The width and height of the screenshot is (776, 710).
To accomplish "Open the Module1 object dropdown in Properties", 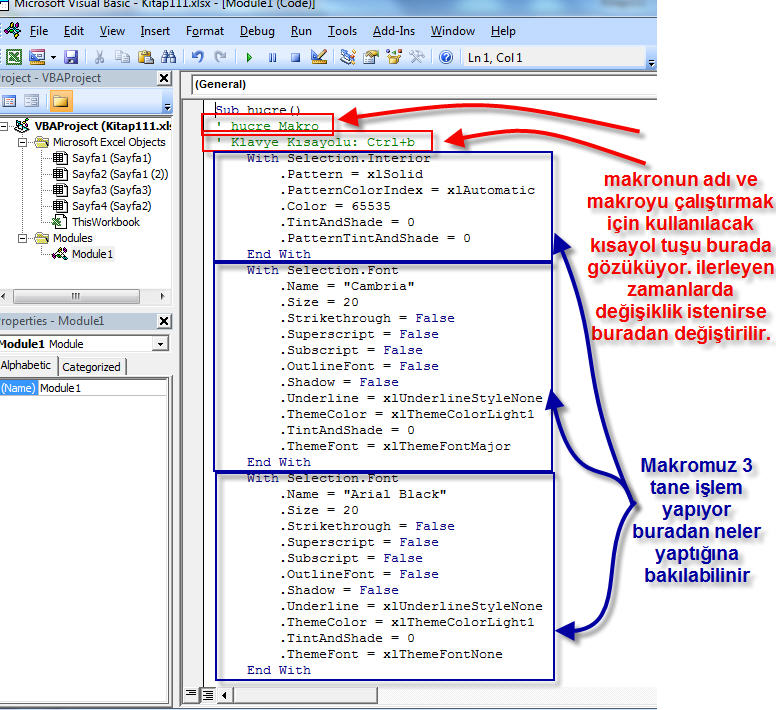I will point(161,344).
